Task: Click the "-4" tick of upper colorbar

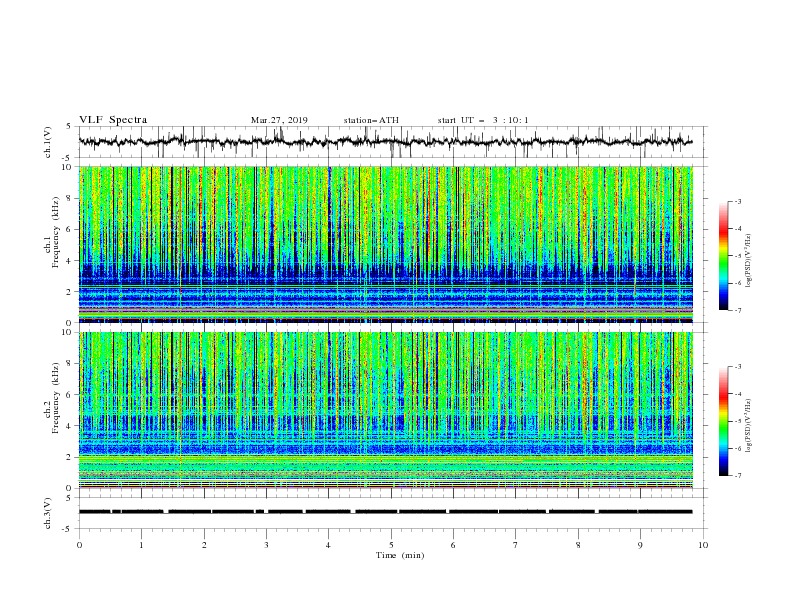Action: [x=737, y=229]
